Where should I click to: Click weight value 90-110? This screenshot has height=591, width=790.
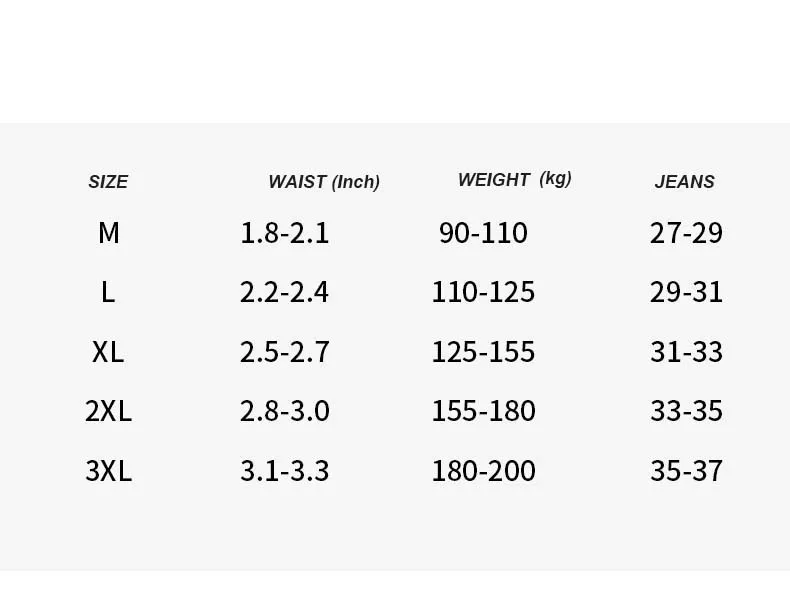coord(483,233)
